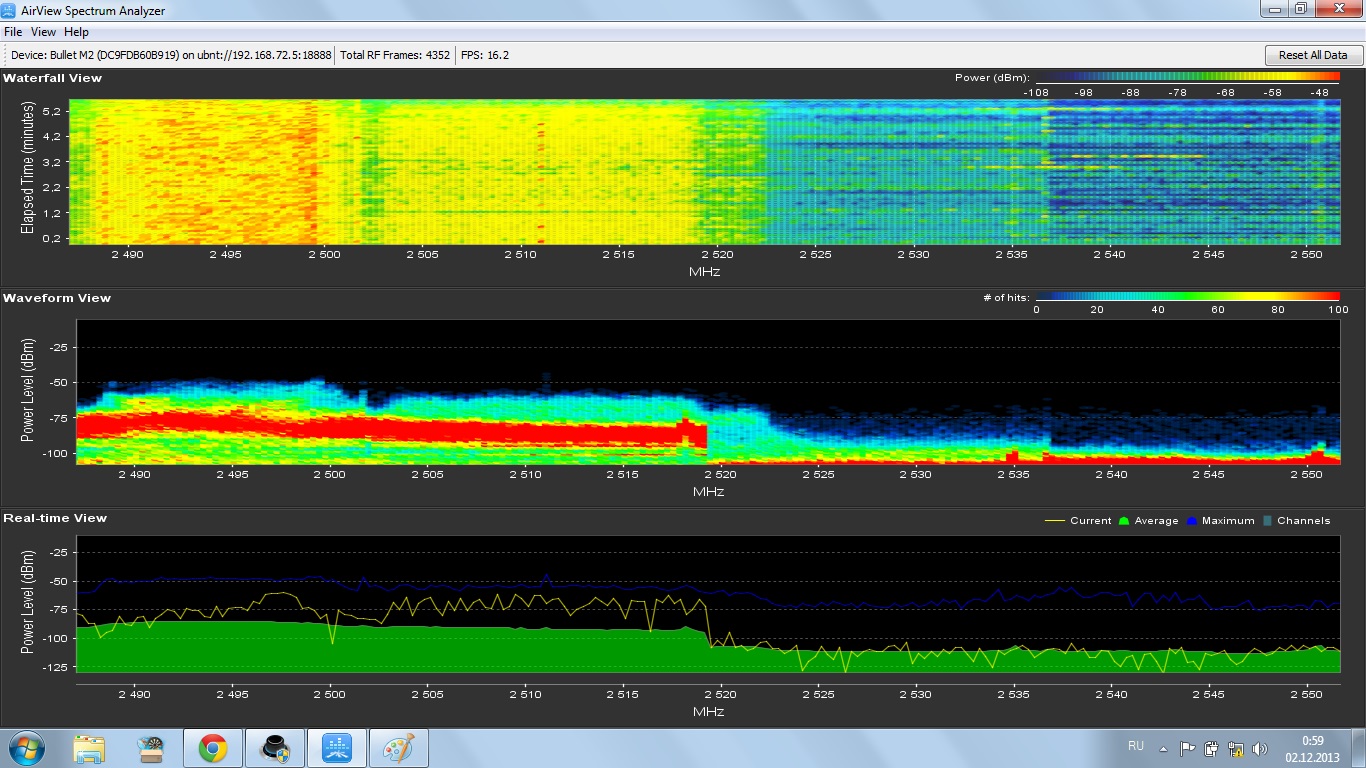The height and width of the screenshot is (768, 1366).
Task: Open the black hat app with shield
Action: pos(275,748)
